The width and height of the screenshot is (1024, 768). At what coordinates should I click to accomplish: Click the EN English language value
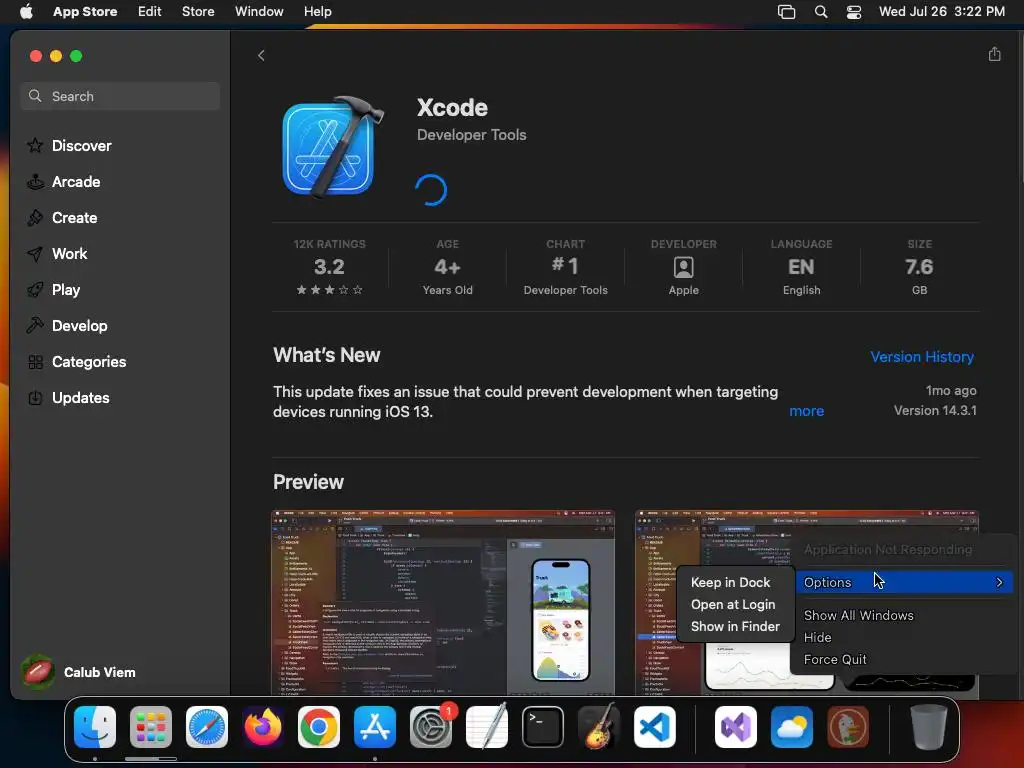click(801, 268)
